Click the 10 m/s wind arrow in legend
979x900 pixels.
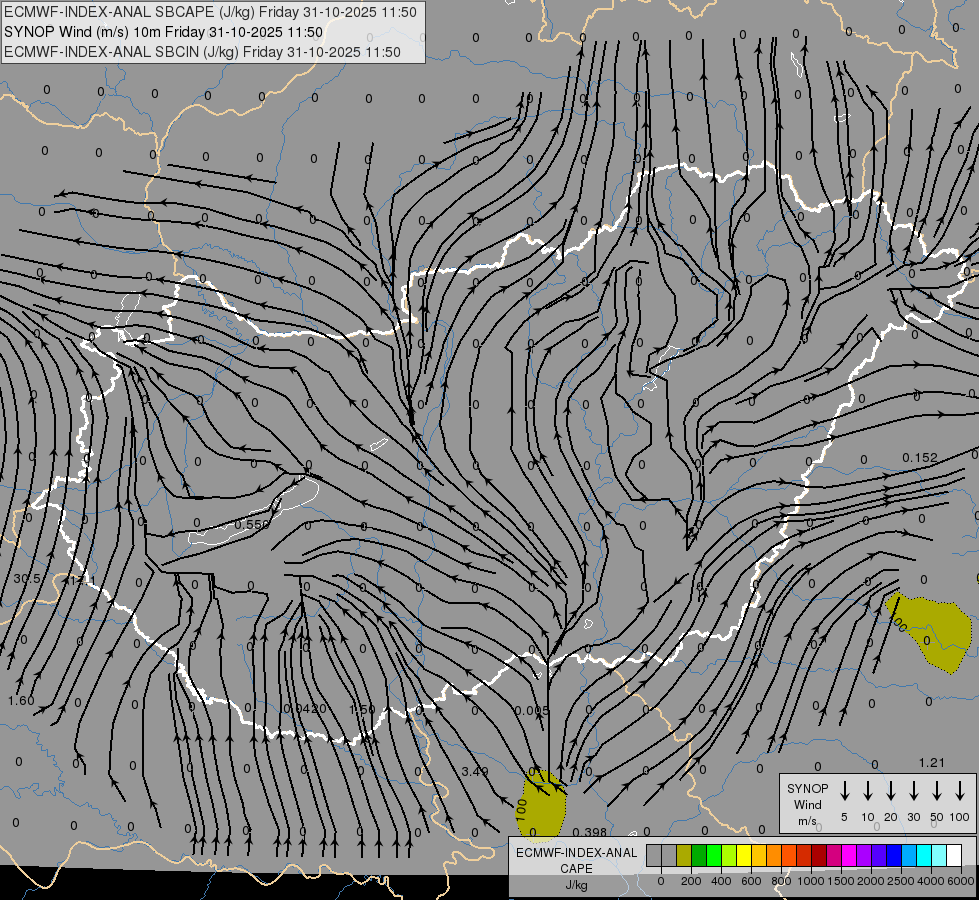[868, 790]
